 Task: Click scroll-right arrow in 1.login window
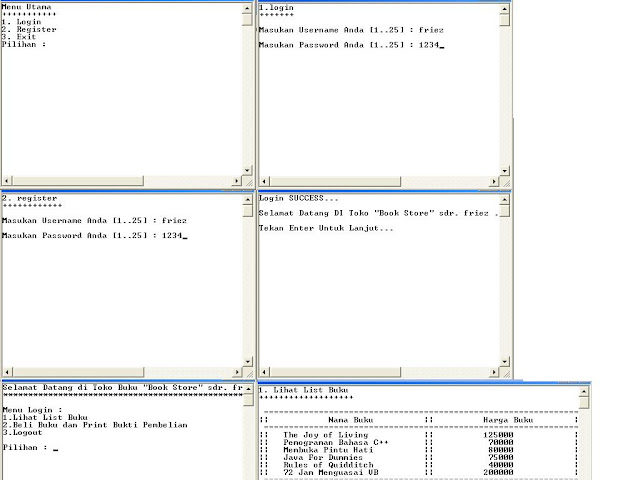tap(494, 181)
